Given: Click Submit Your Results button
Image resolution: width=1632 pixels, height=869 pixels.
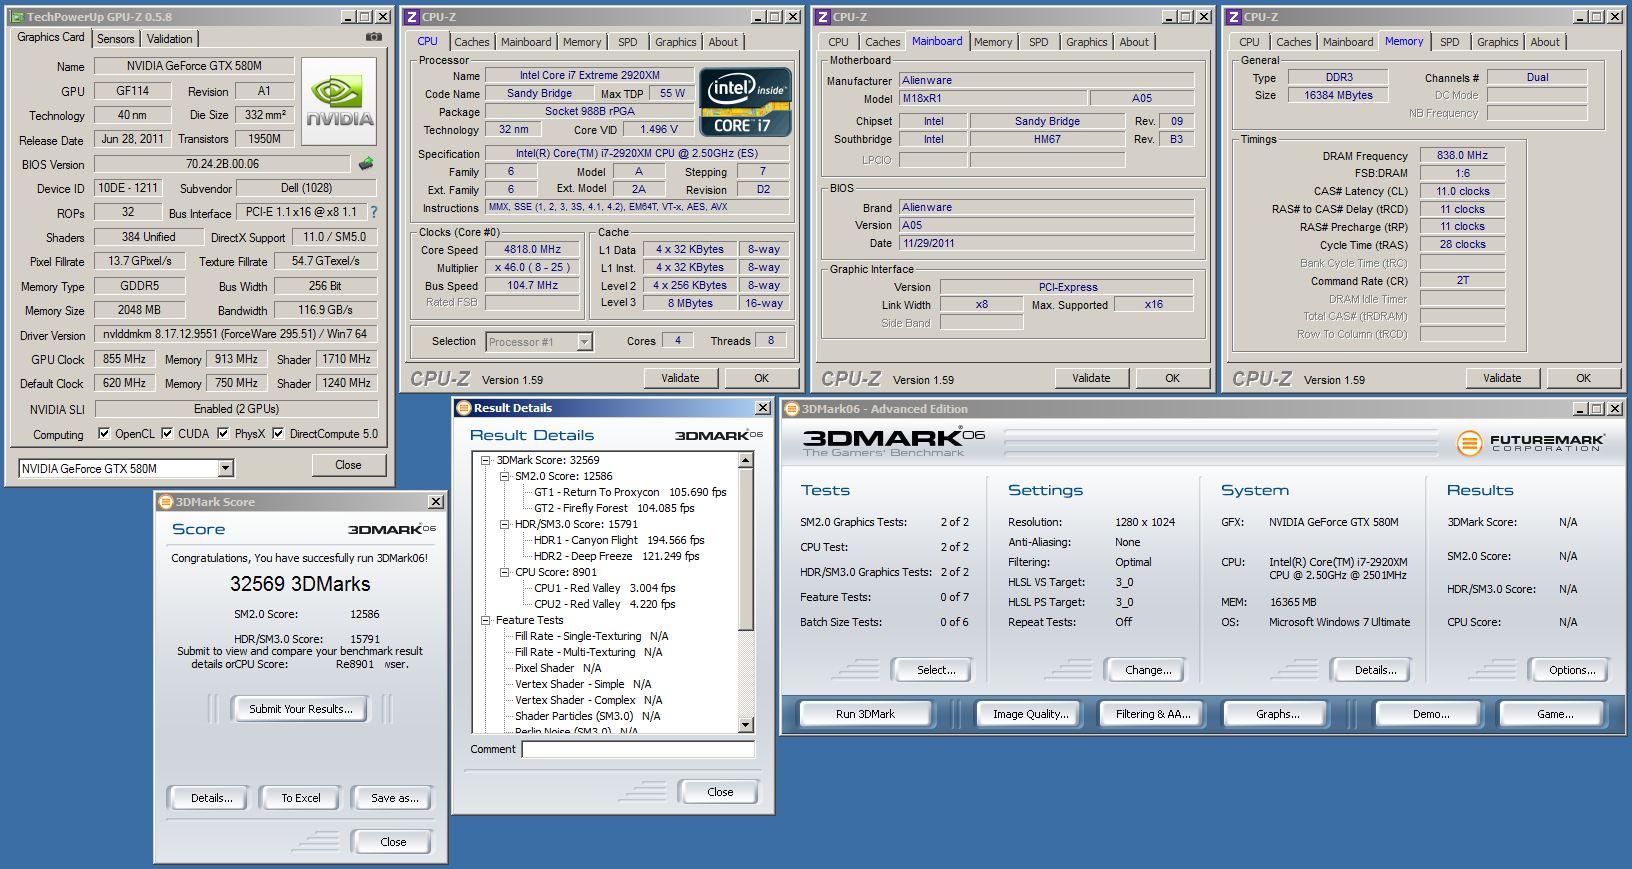Looking at the screenshot, I should click(x=301, y=709).
